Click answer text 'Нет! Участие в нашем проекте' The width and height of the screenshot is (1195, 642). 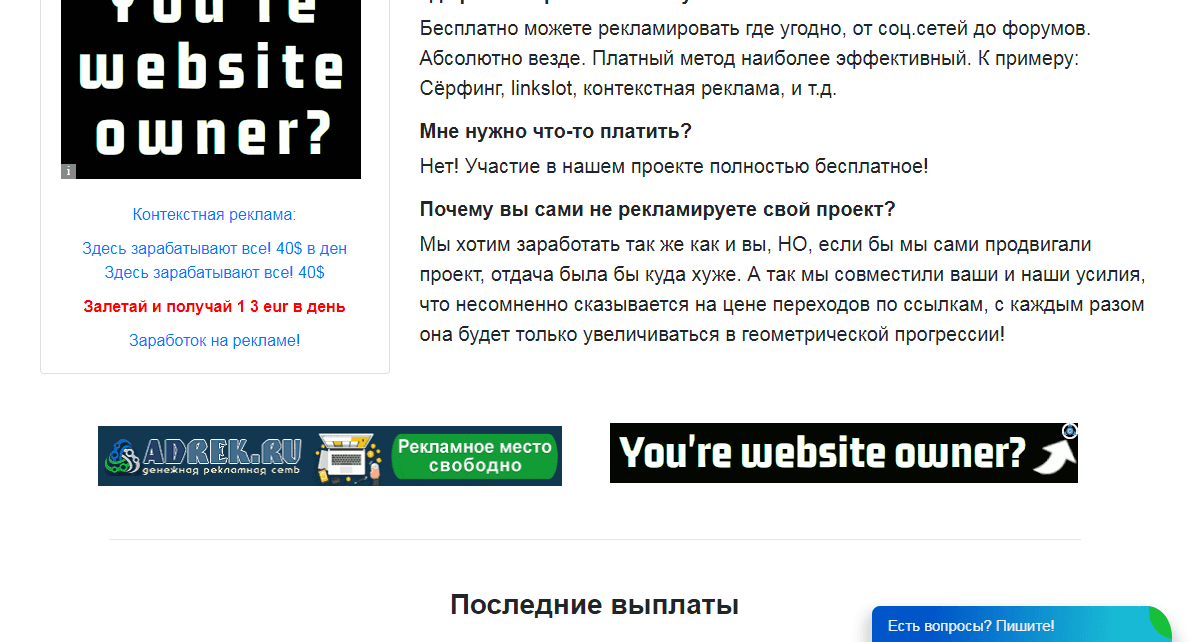pos(673,166)
